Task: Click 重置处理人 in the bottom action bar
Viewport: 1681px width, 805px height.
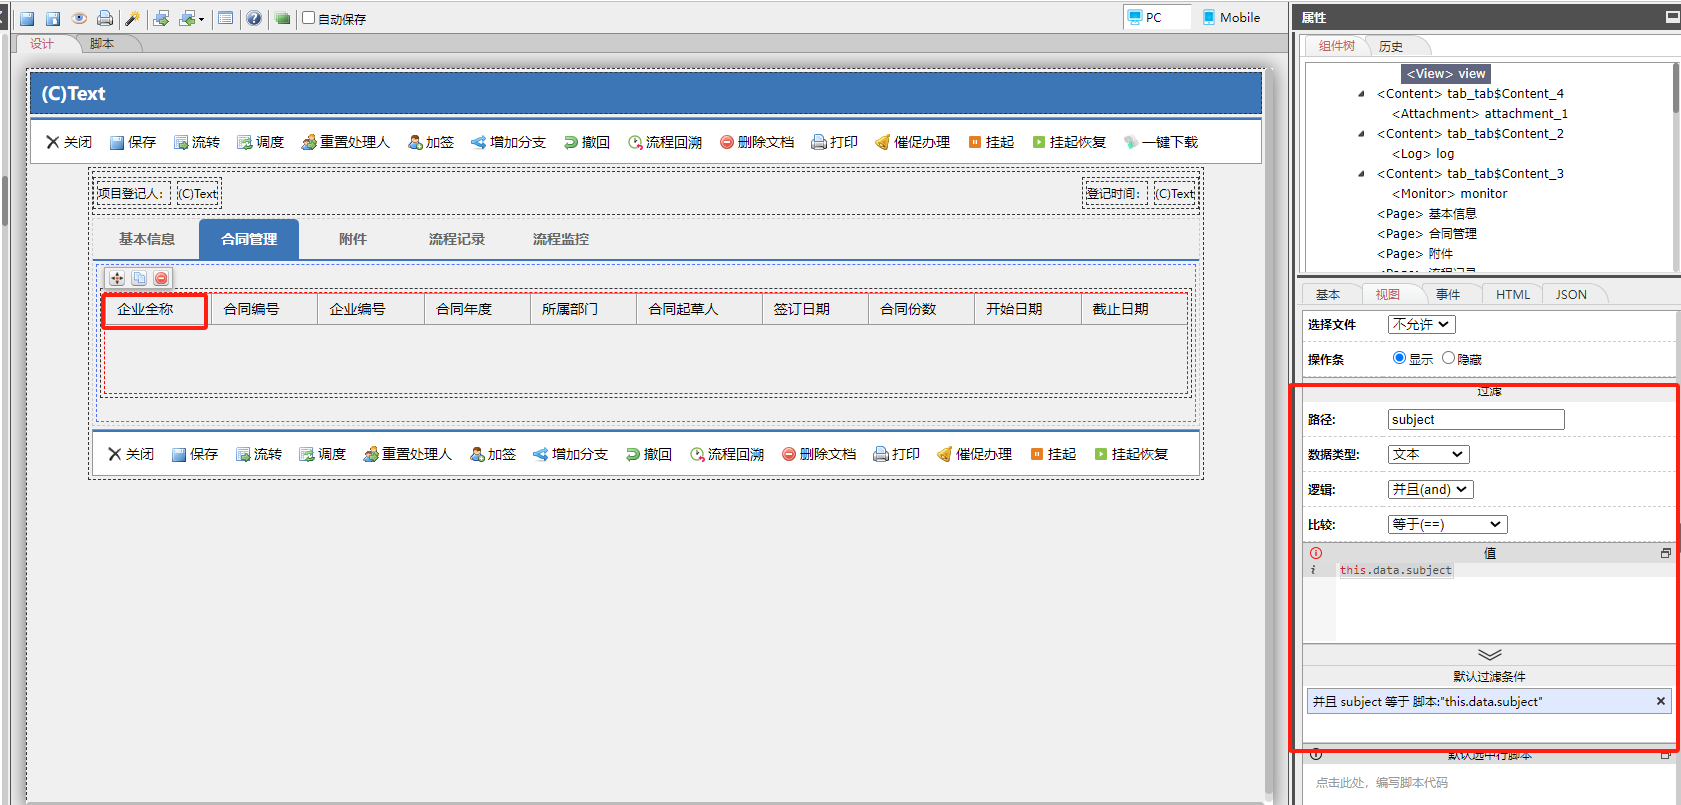Action: pos(407,454)
